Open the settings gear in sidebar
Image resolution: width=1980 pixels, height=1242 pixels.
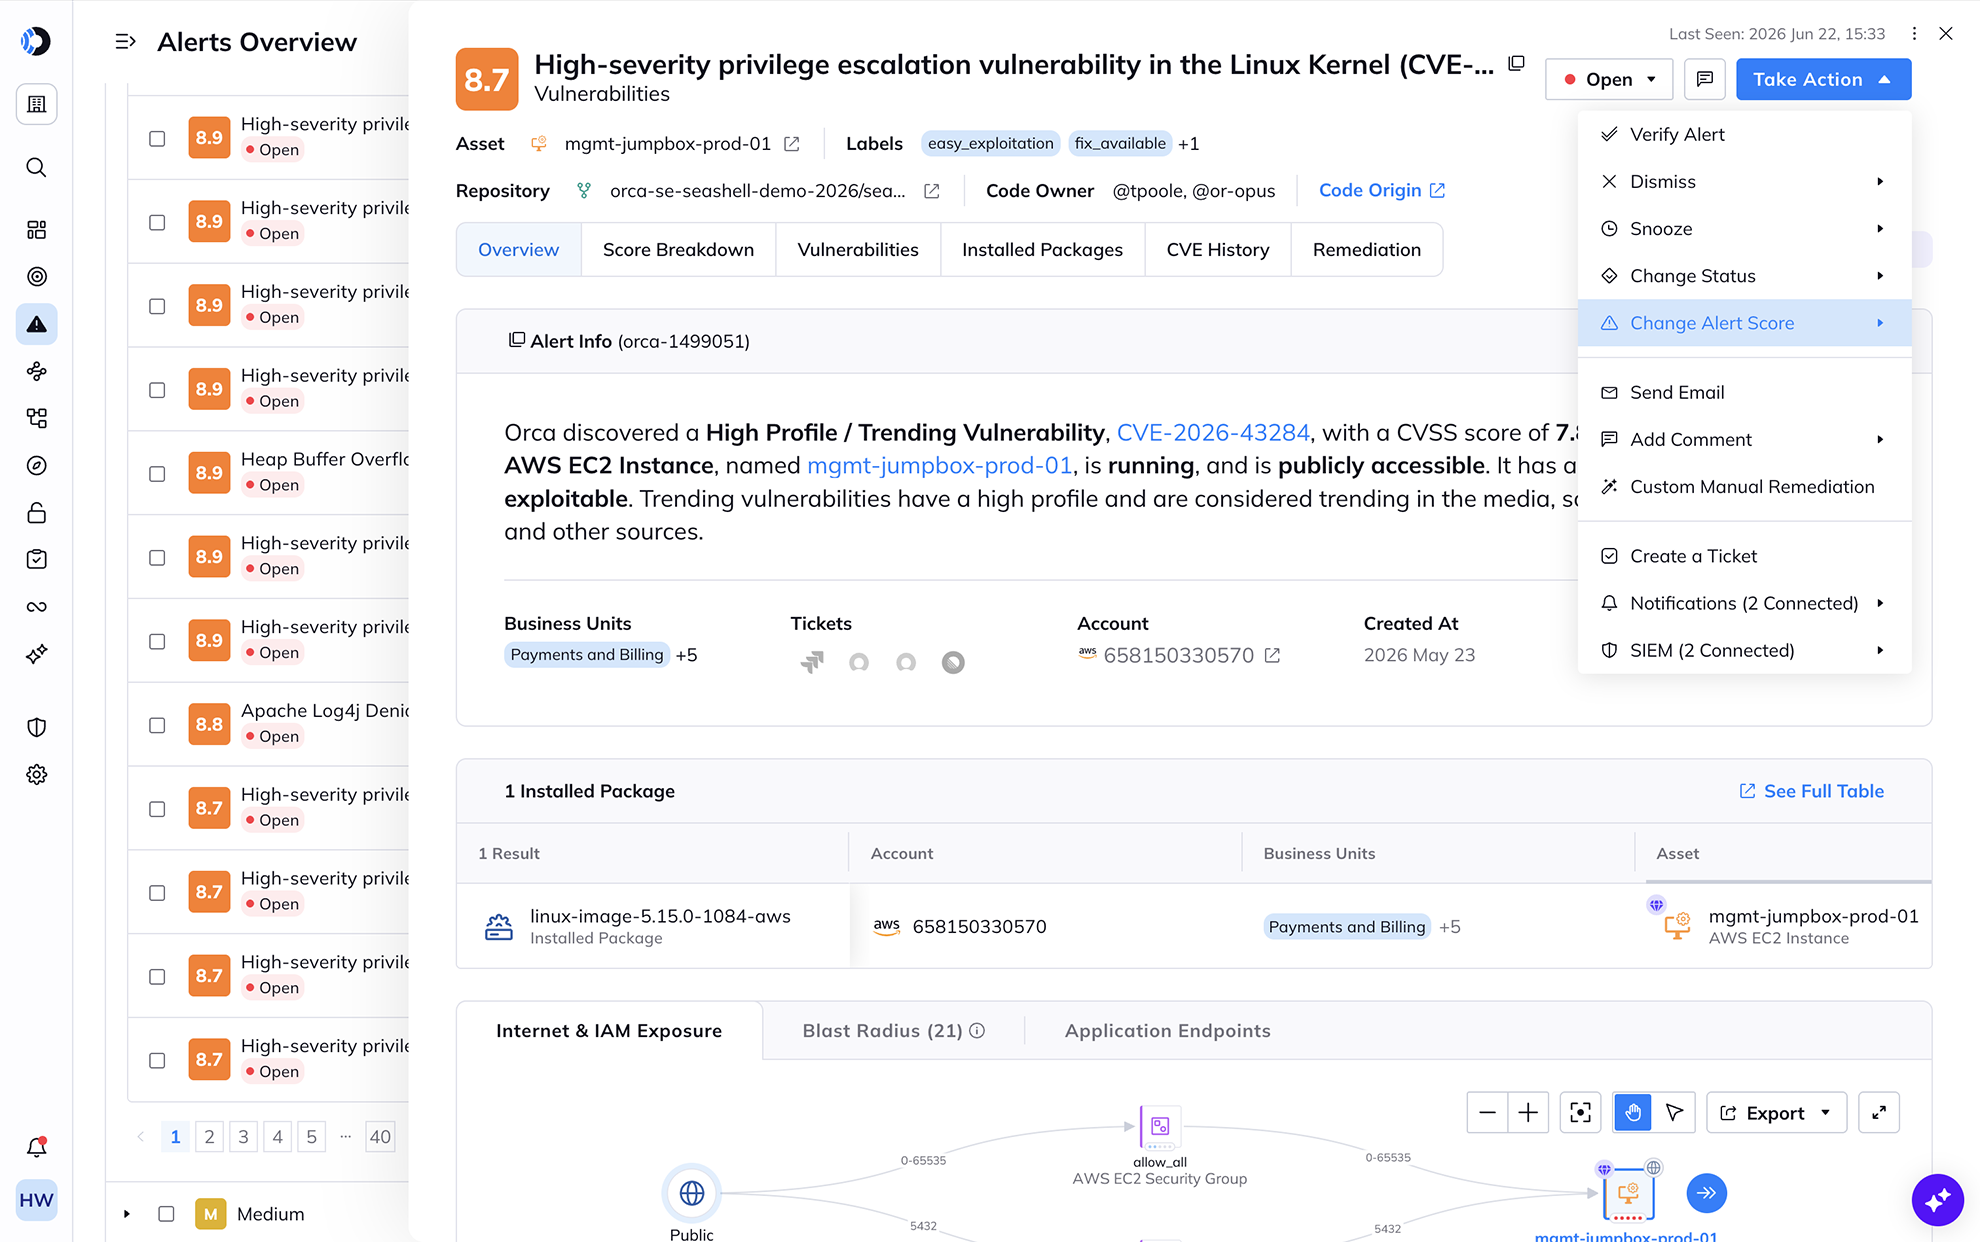point(36,774)
